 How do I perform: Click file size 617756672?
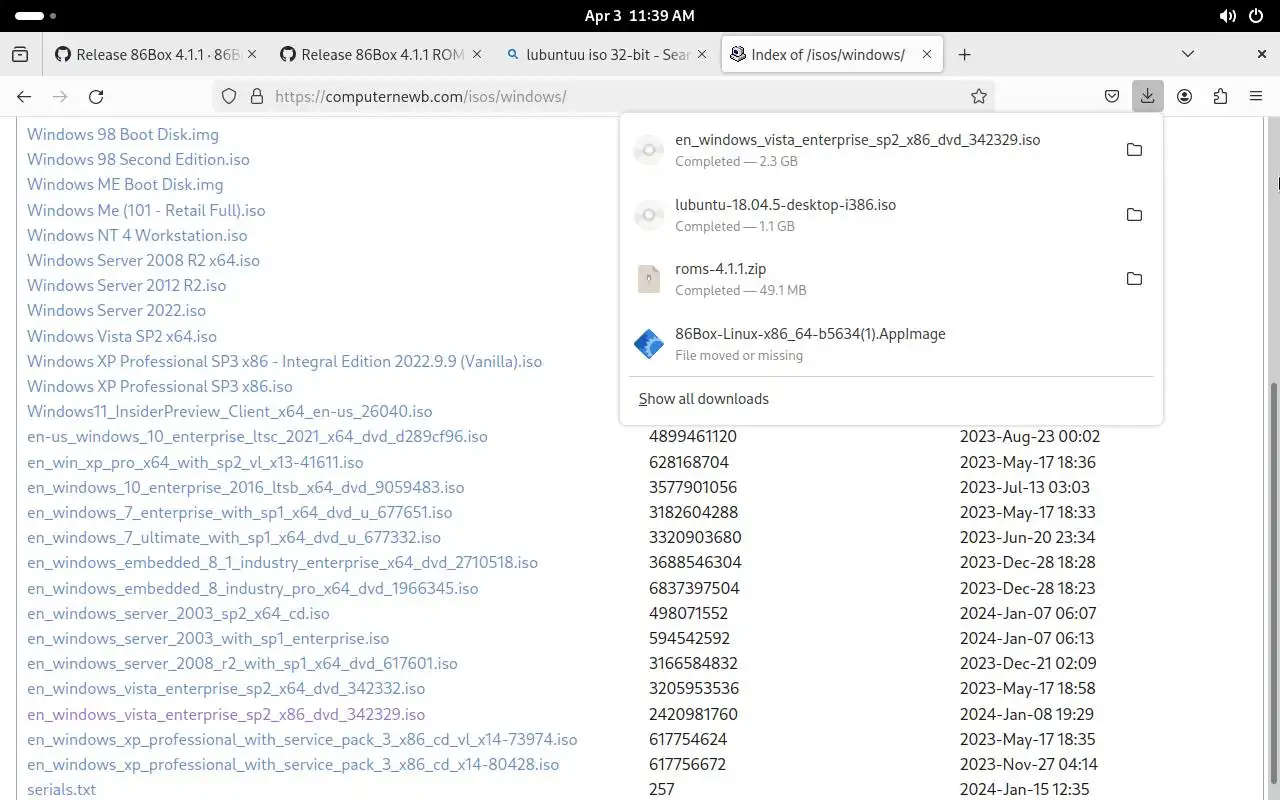(x=688, y=764)
